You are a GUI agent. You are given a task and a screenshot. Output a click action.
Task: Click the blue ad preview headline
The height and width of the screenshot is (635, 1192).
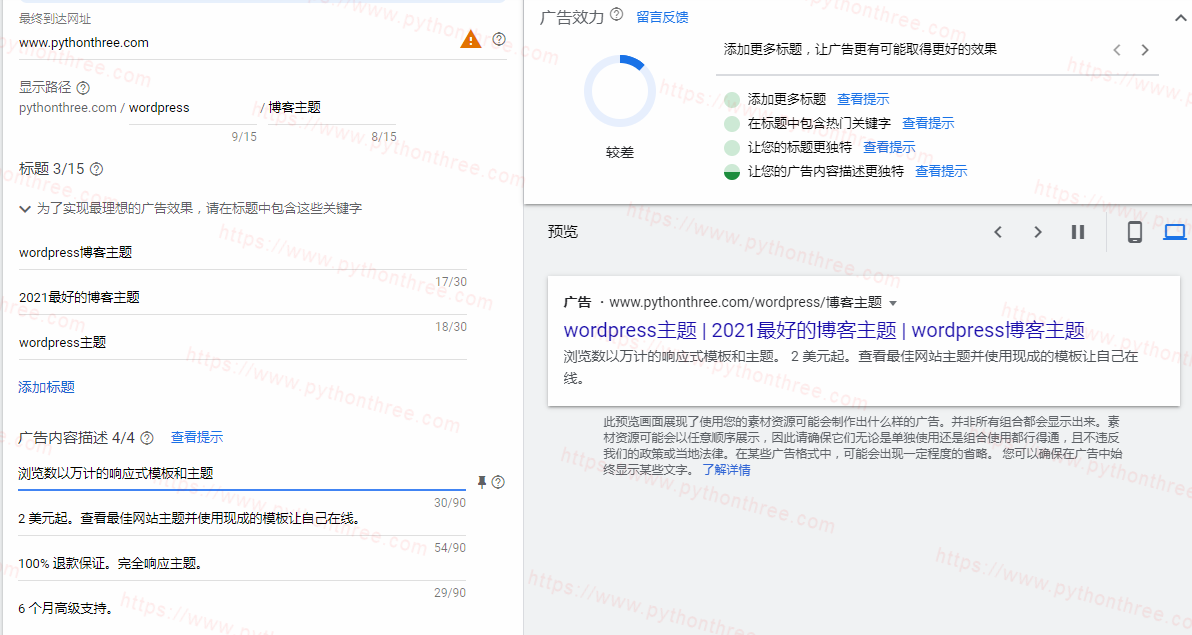824,330
